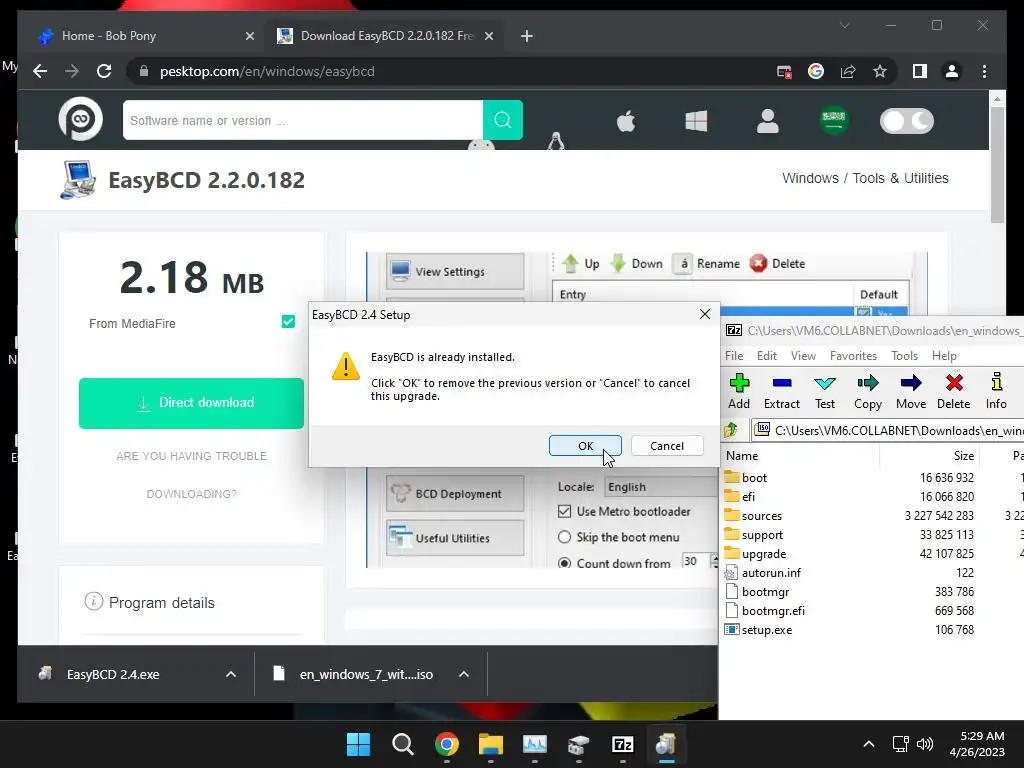Viewport: 1024px width, 768px height.
Task: Click the Tools & Utilities breadcrumb link
Action: (x=900, y=178)
